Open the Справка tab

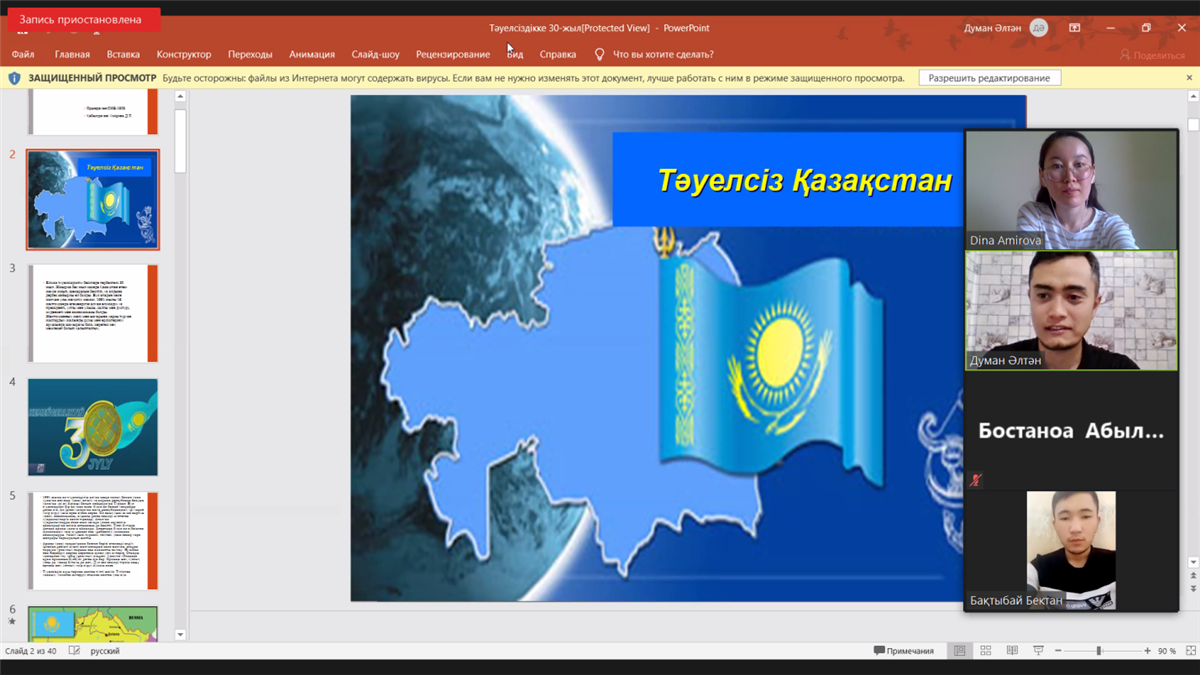558,54
